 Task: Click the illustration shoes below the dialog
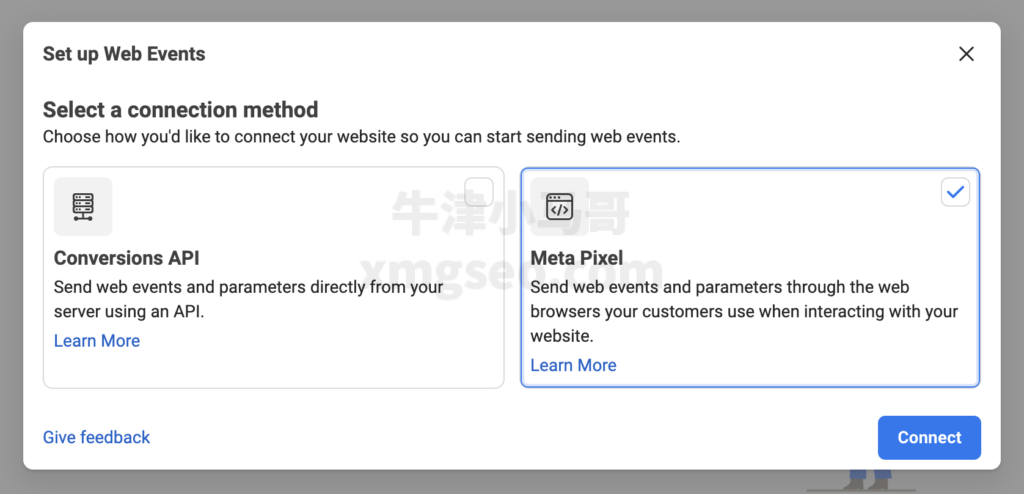866,482
